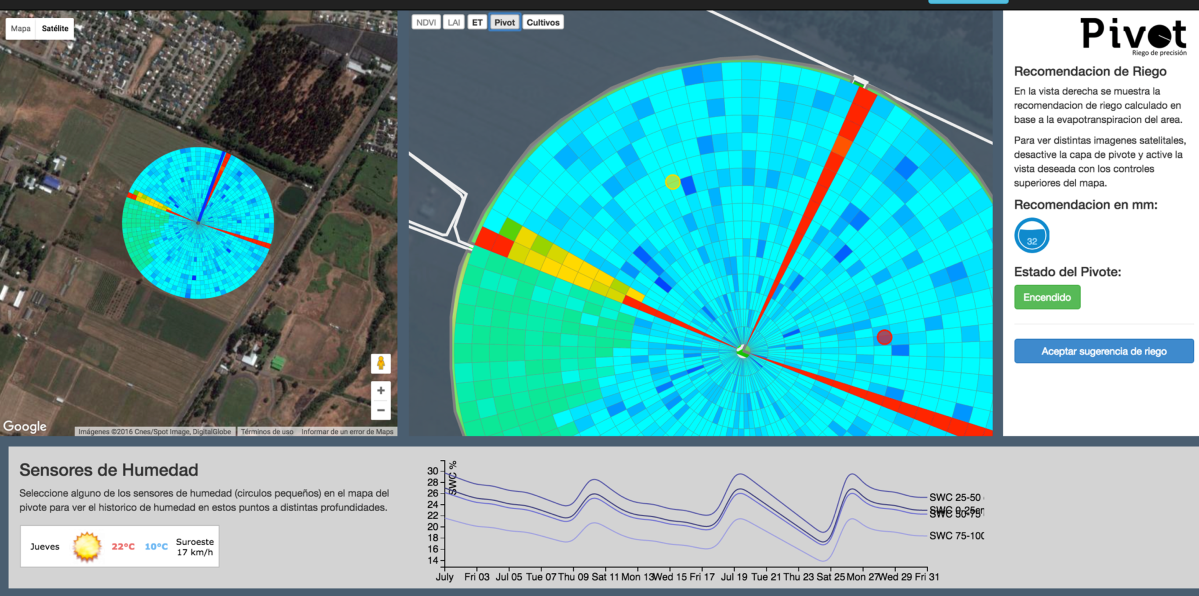Click the SWC % axis title
The width and height of the screenshot is (1199, 596).
453,478
